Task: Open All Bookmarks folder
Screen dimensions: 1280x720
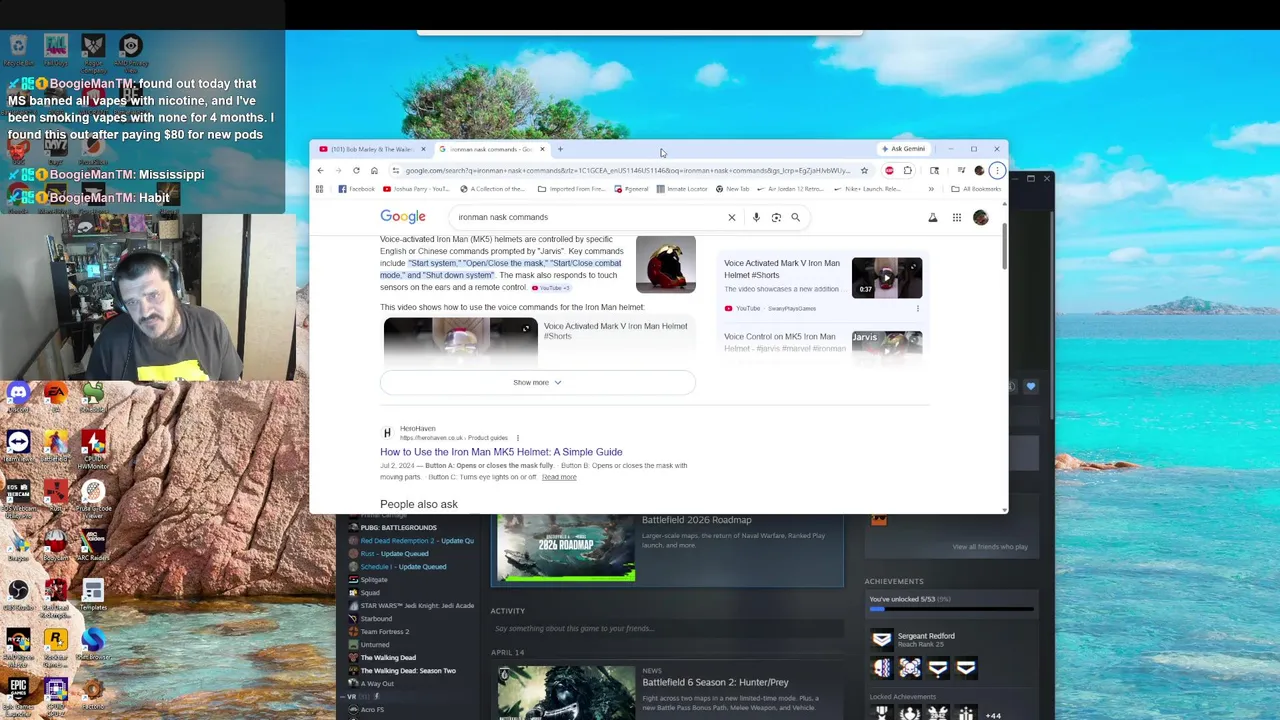Action: click(976, 189)
